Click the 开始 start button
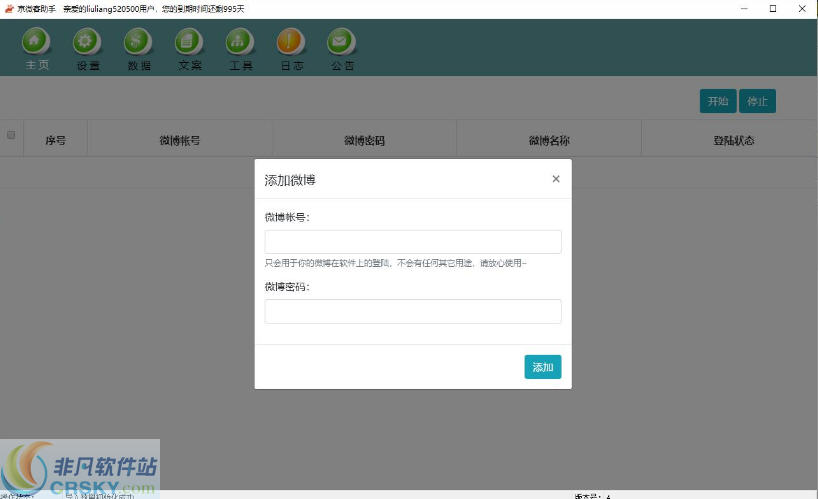This screenshot has height=499, width=818. tap(718, 101)
